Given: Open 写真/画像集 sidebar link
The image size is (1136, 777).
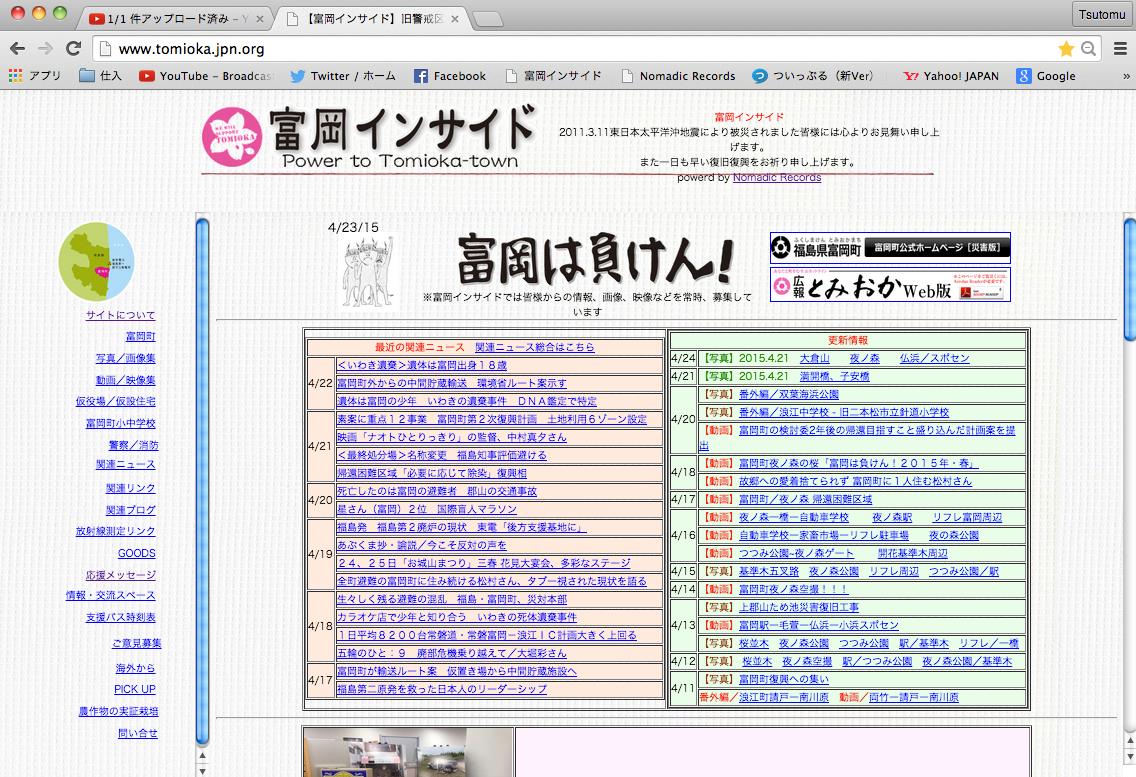Looking at the screenshot, I should point(125,358).
